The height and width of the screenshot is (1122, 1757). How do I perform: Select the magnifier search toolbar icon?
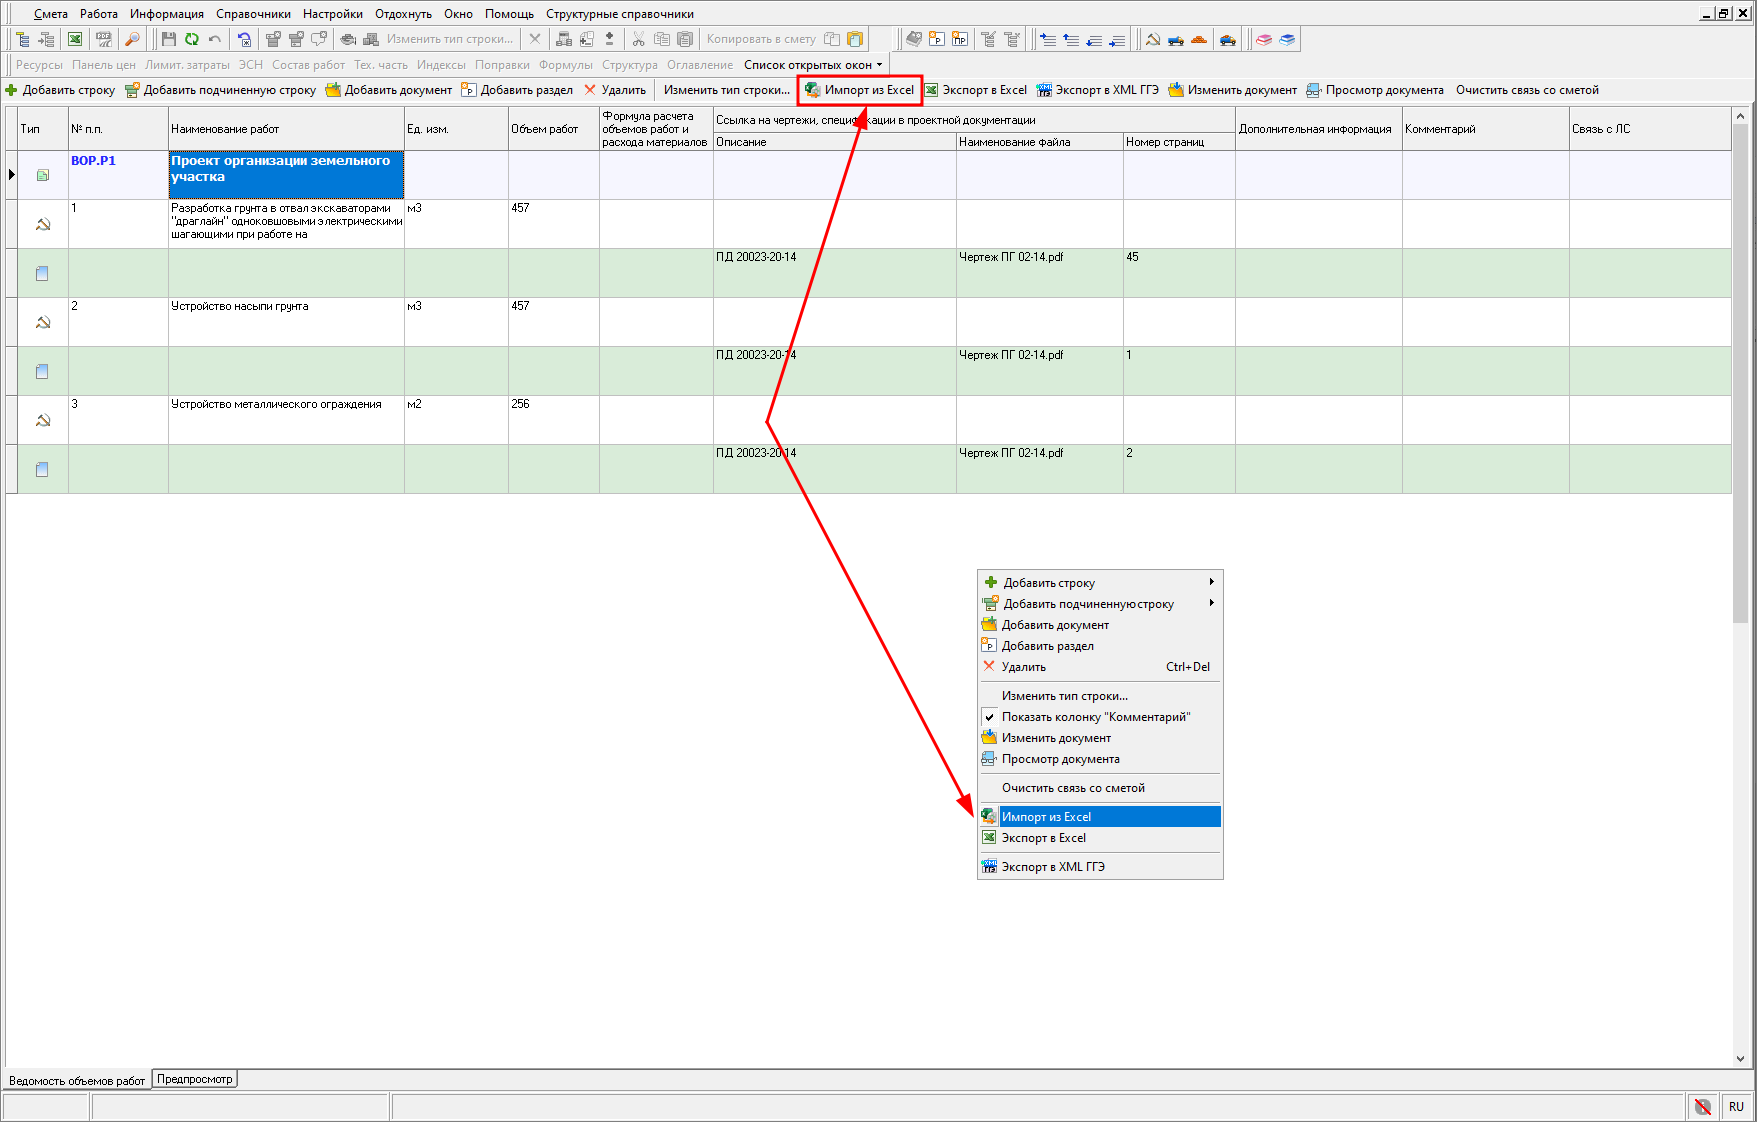[133, 39]
